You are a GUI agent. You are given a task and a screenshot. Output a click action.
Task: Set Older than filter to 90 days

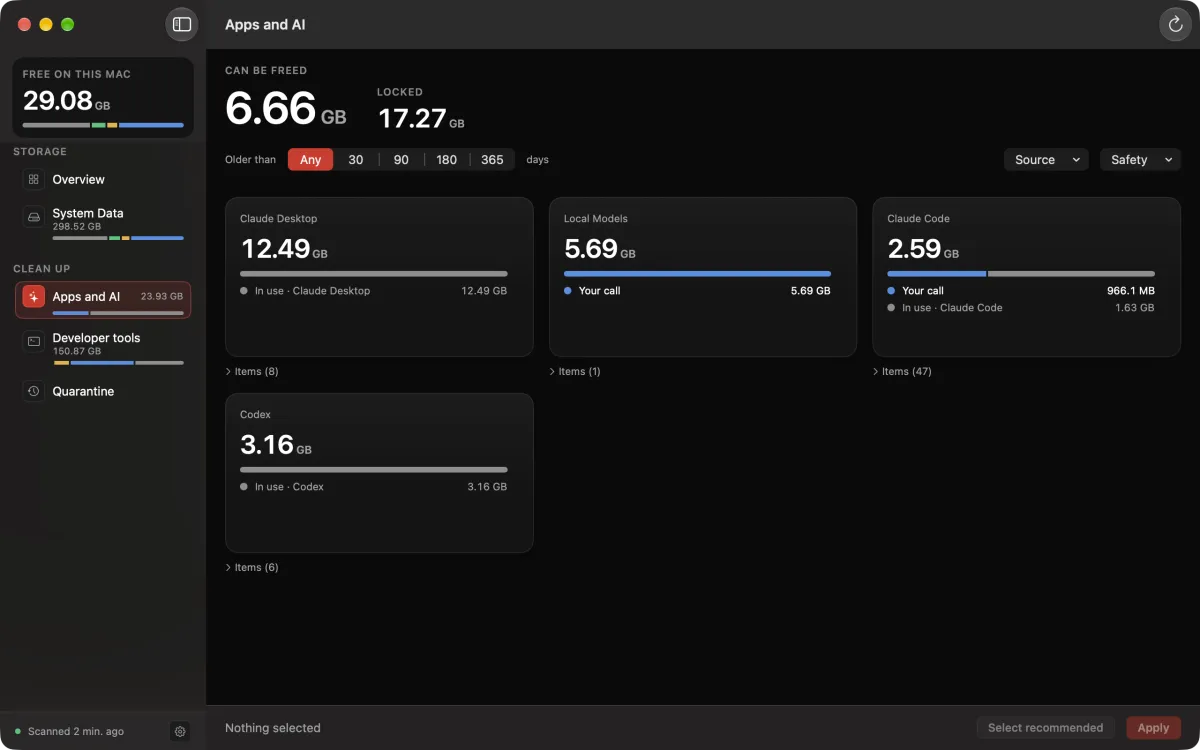(x=401, y=160)
